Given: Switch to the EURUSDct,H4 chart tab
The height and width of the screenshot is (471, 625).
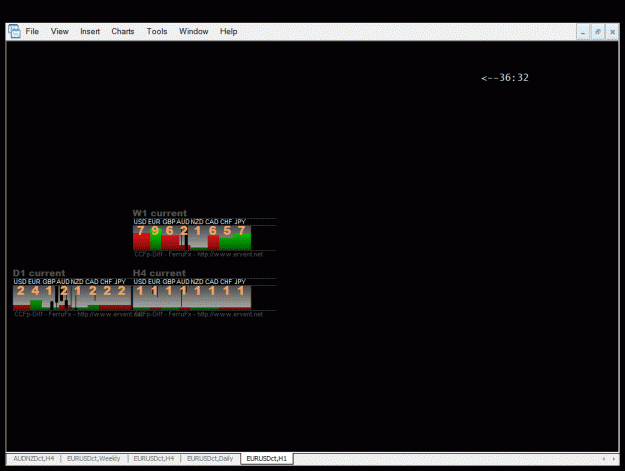Looking at the screenshot, I should [154, 459].
